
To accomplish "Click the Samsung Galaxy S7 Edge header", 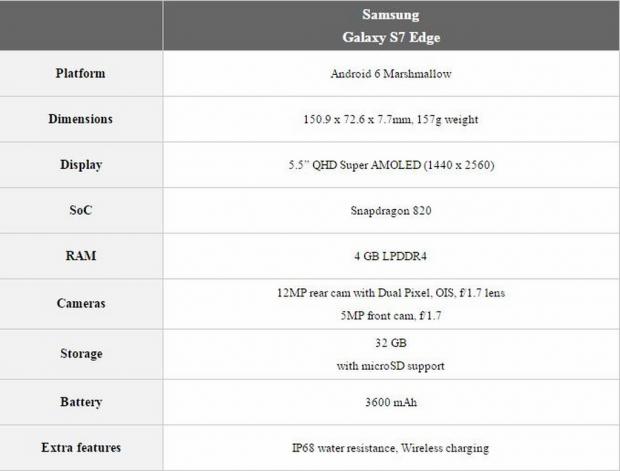I will 390,26.
